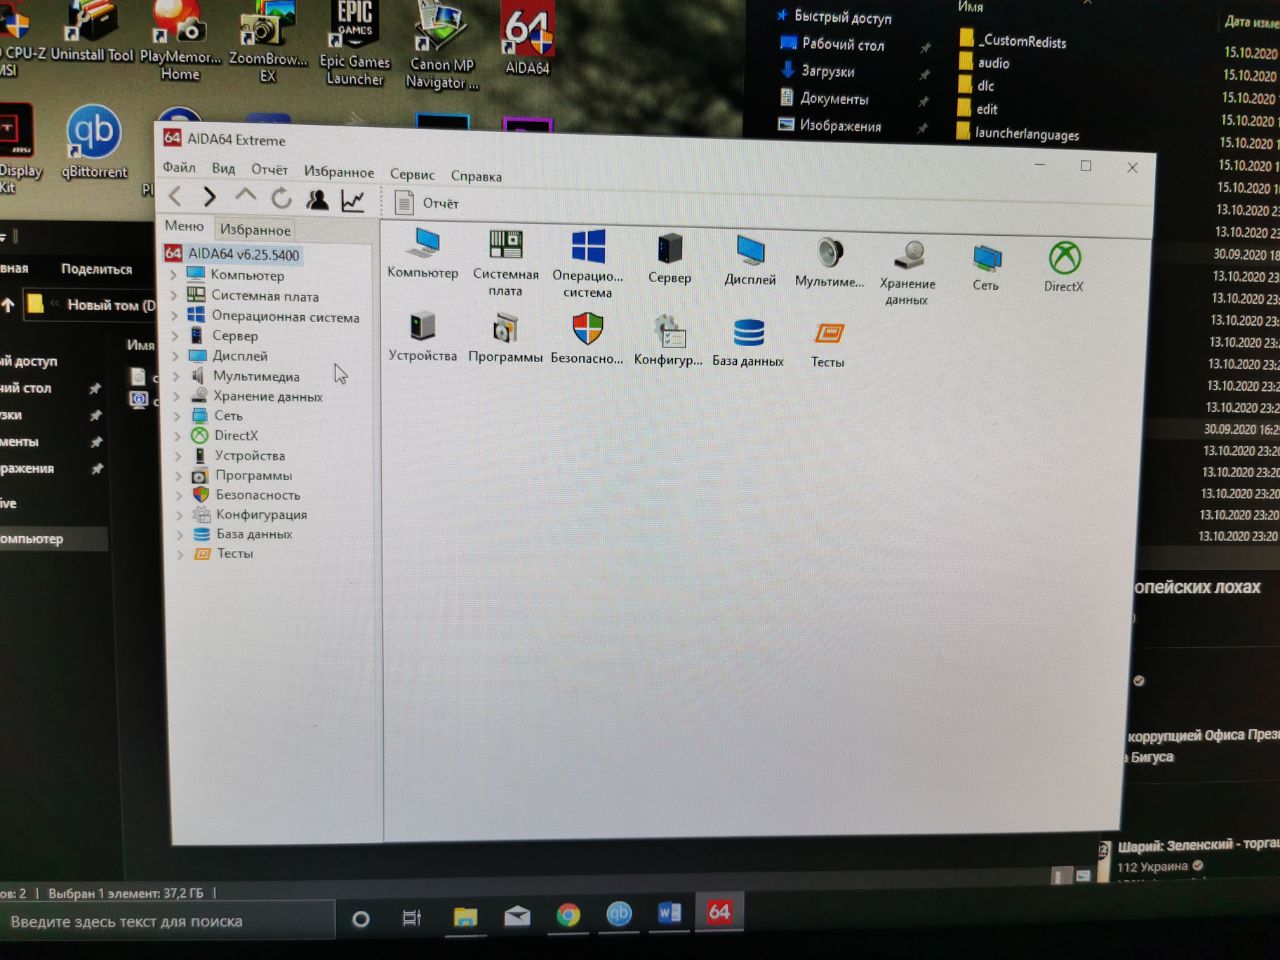Expand the Операционная система tree node

[175, 316]
